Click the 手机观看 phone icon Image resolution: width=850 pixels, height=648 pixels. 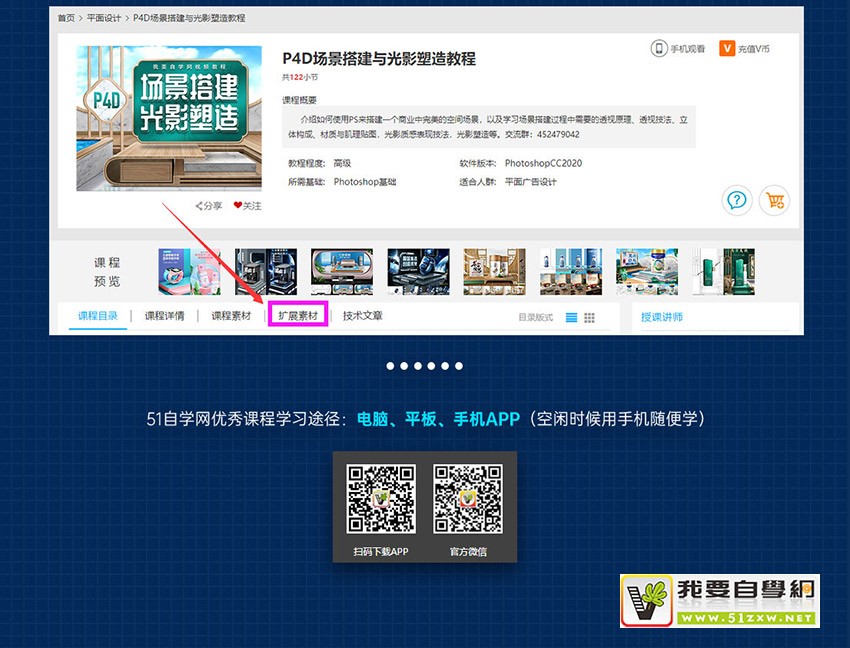click(659, 48)
